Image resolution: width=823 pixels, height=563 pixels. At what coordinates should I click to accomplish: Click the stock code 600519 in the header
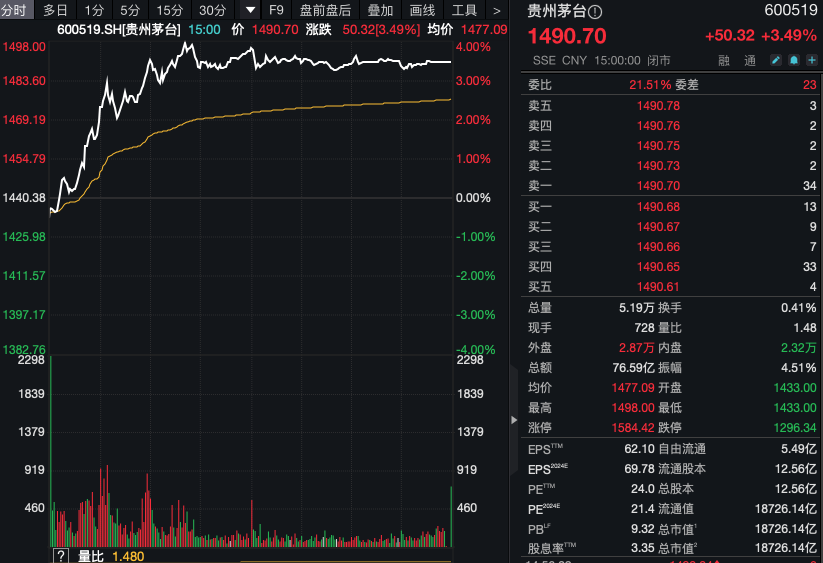790,10
